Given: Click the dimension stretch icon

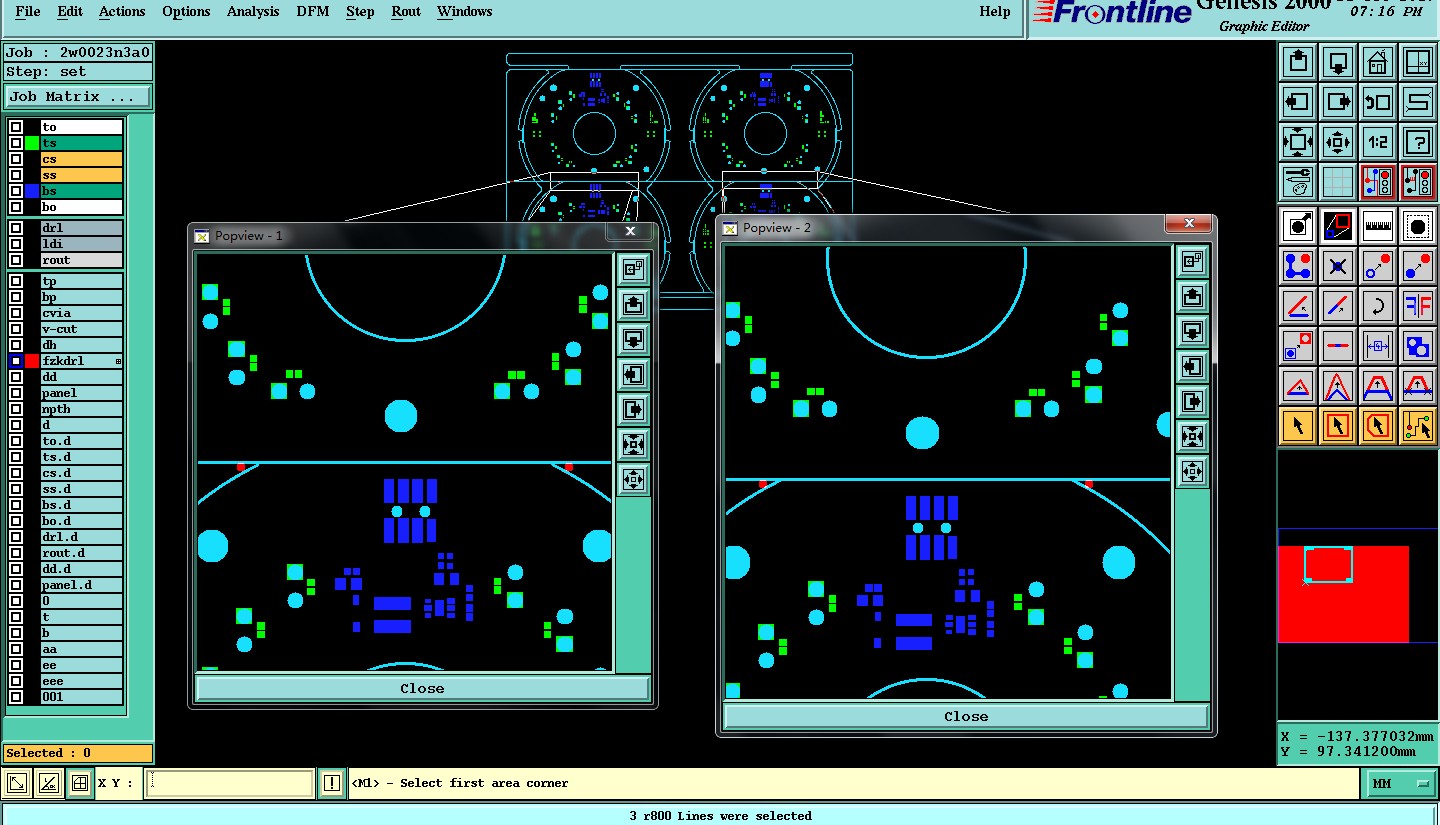Looking at the screenshot, I should (1377, 346).
